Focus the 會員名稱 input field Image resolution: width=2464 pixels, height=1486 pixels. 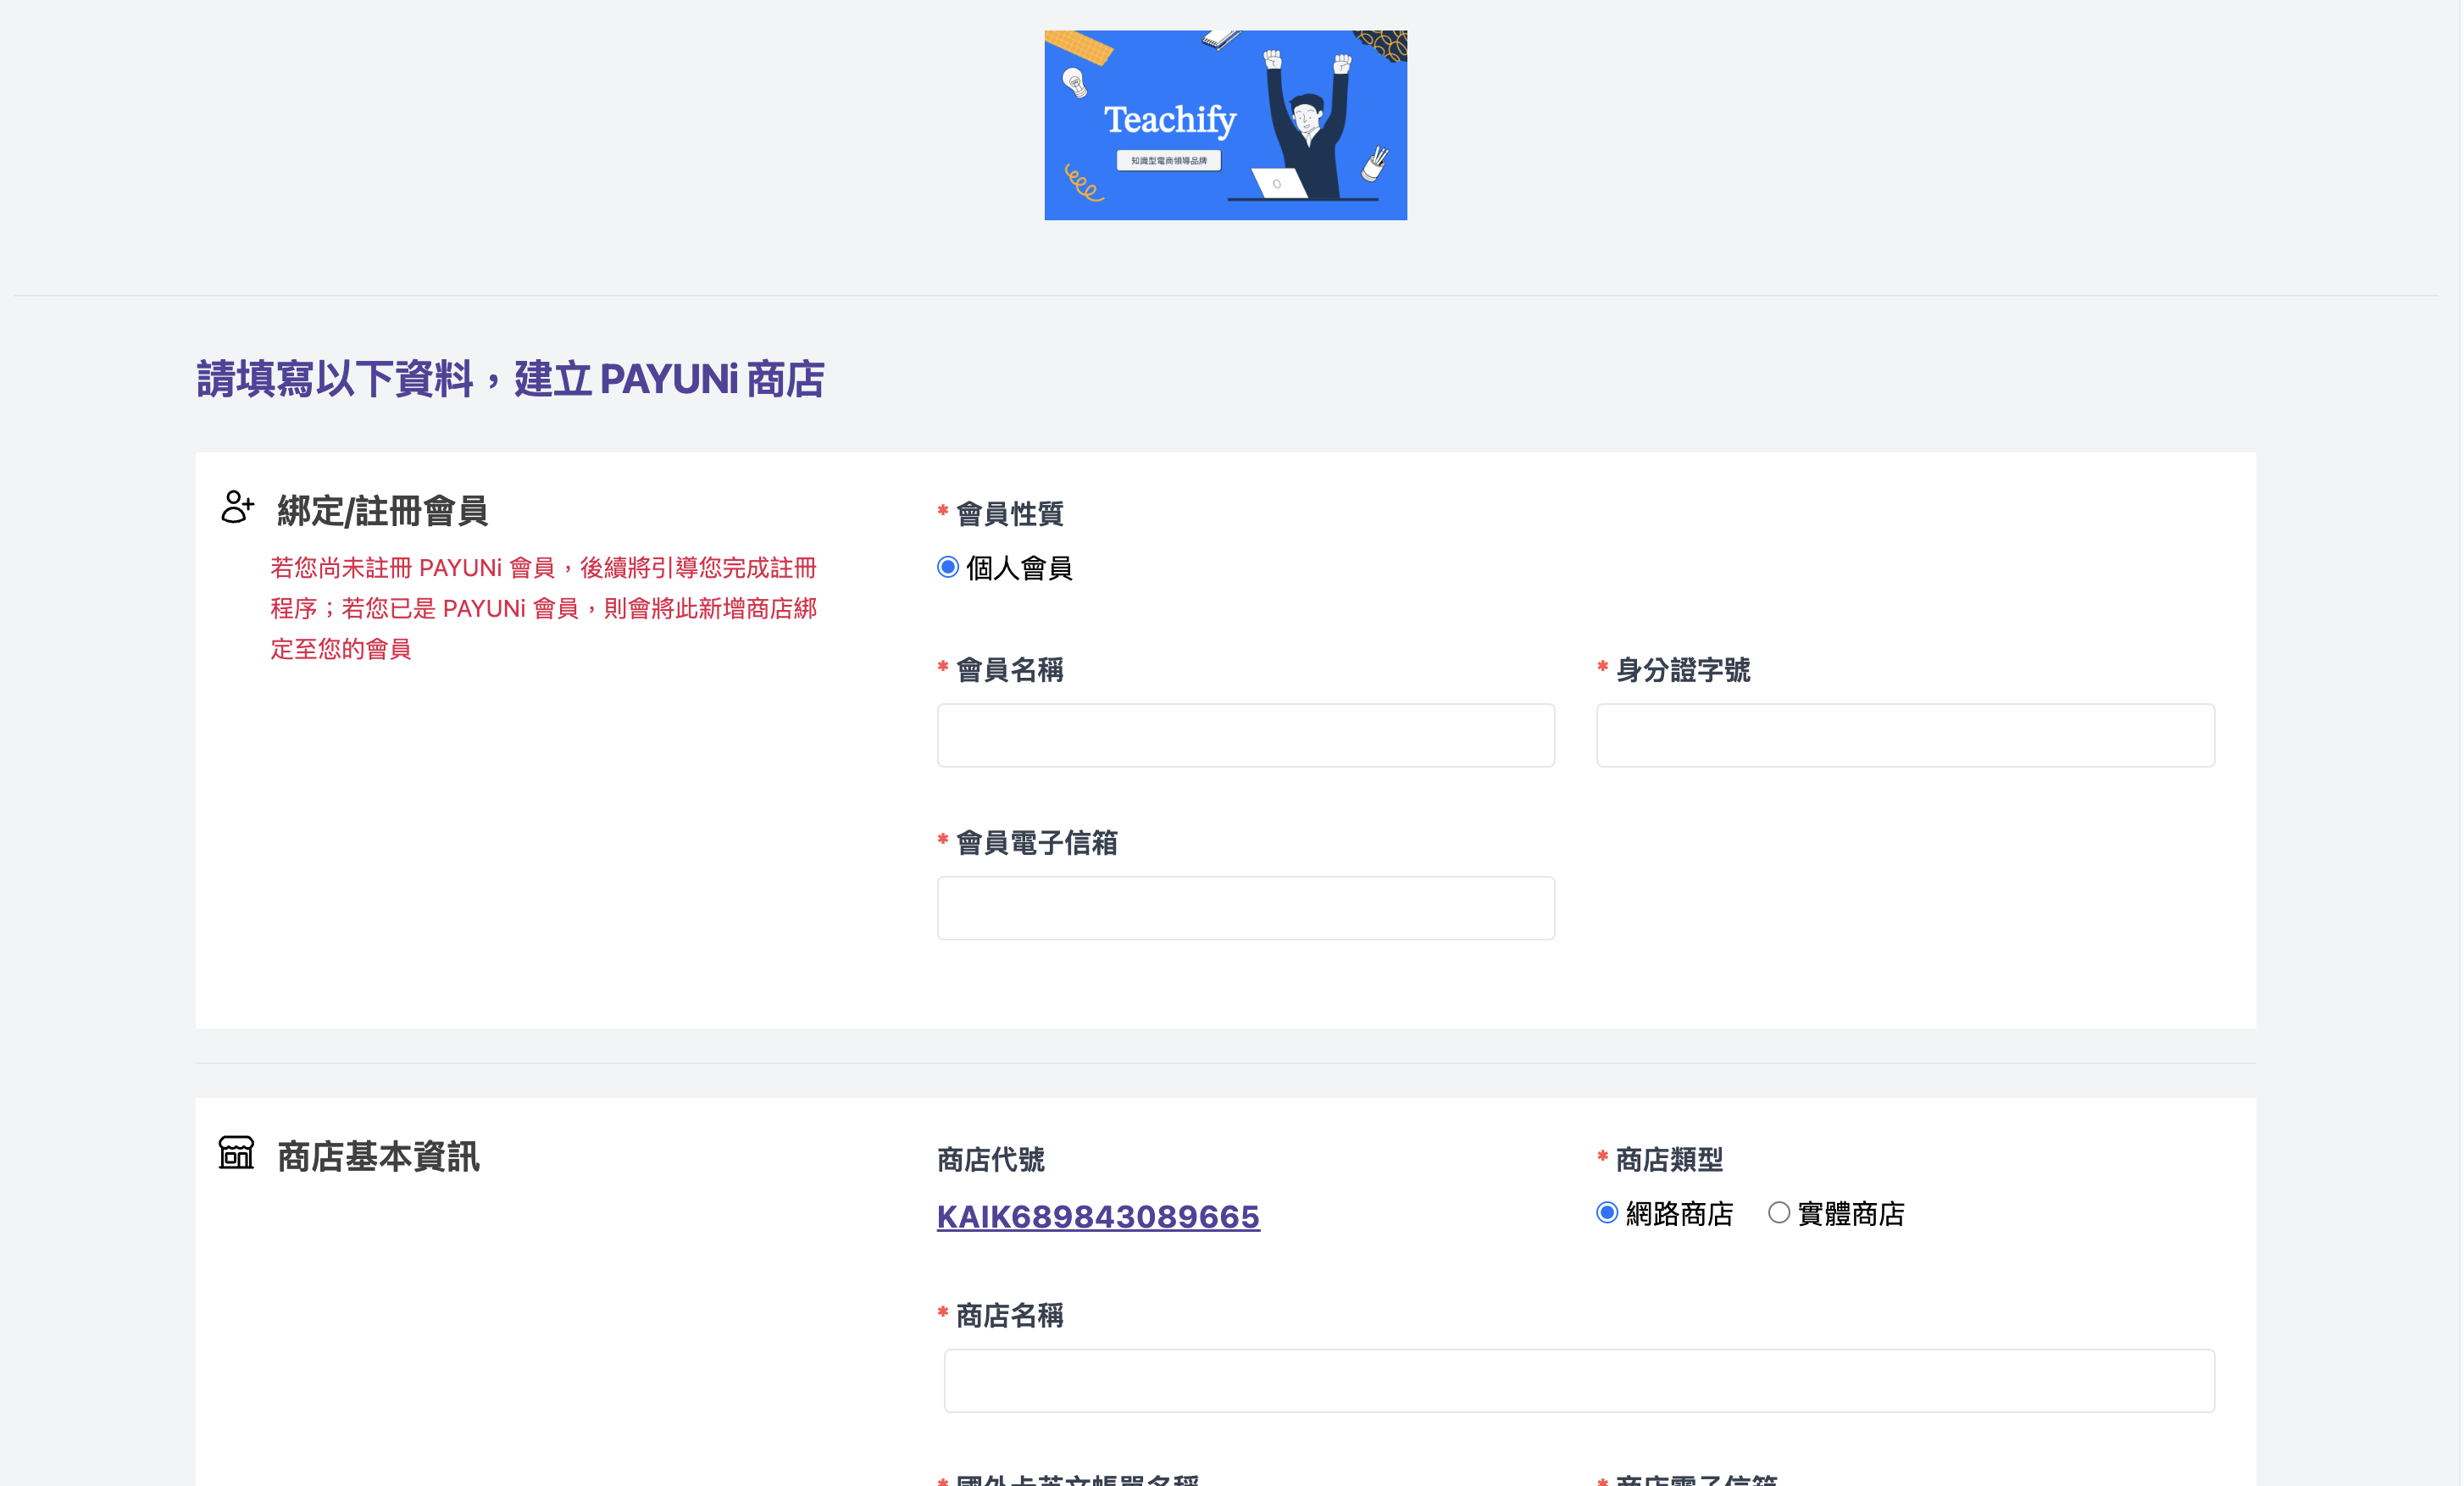pyautogui.click(x=1246, y=735)
